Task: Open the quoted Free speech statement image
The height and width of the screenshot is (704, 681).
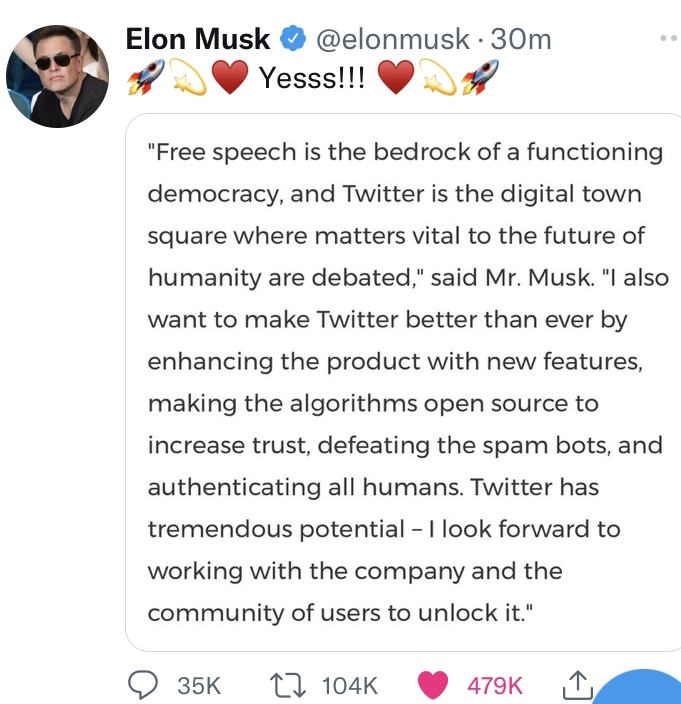Action: [x=404, y=383]
